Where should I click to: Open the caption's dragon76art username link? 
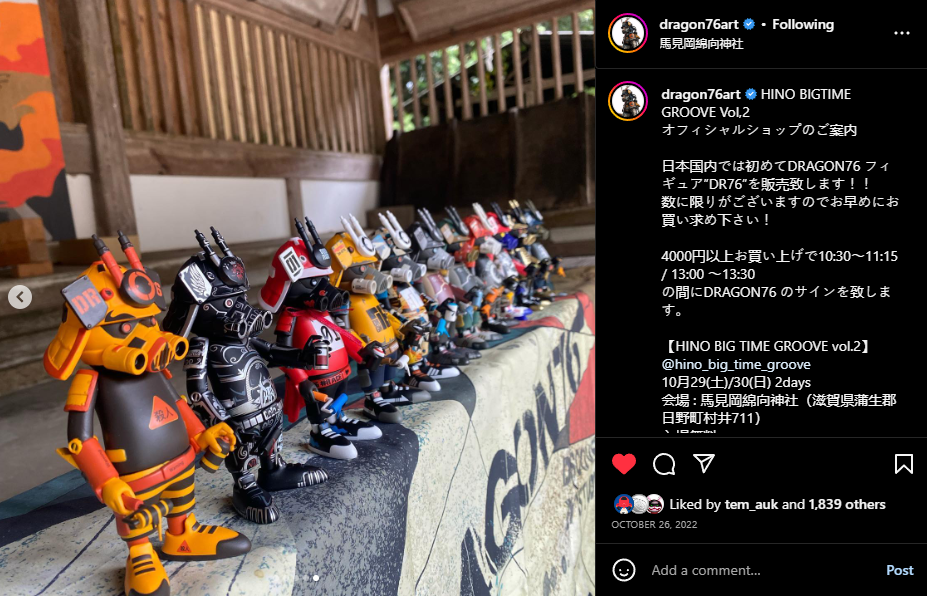[x=701, y=94]
